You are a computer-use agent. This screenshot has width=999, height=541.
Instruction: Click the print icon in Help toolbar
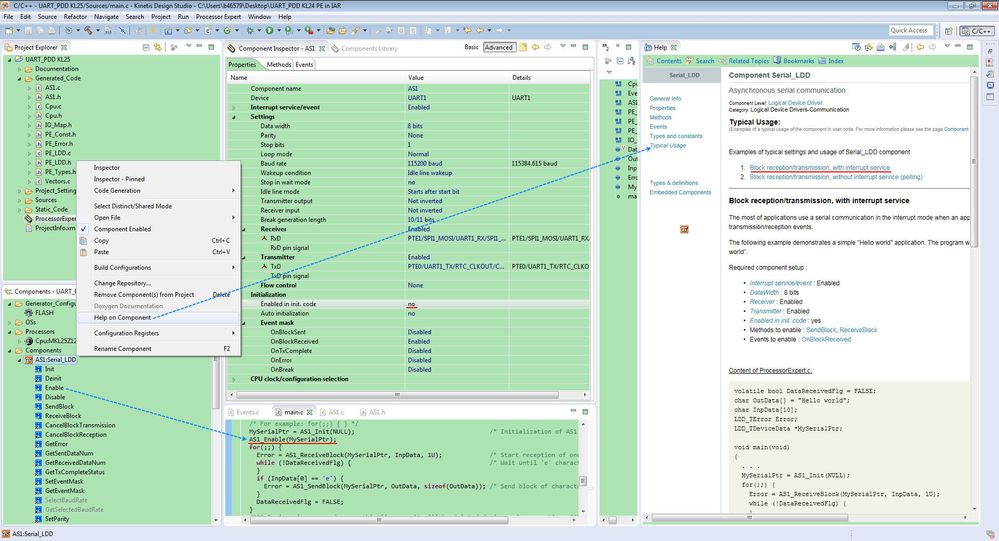click(880, 47)
